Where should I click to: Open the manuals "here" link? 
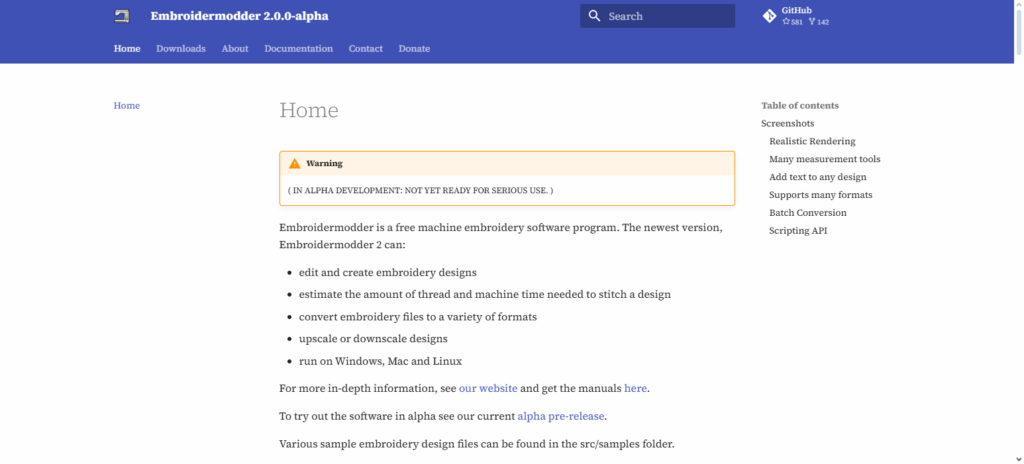point(636,388)
